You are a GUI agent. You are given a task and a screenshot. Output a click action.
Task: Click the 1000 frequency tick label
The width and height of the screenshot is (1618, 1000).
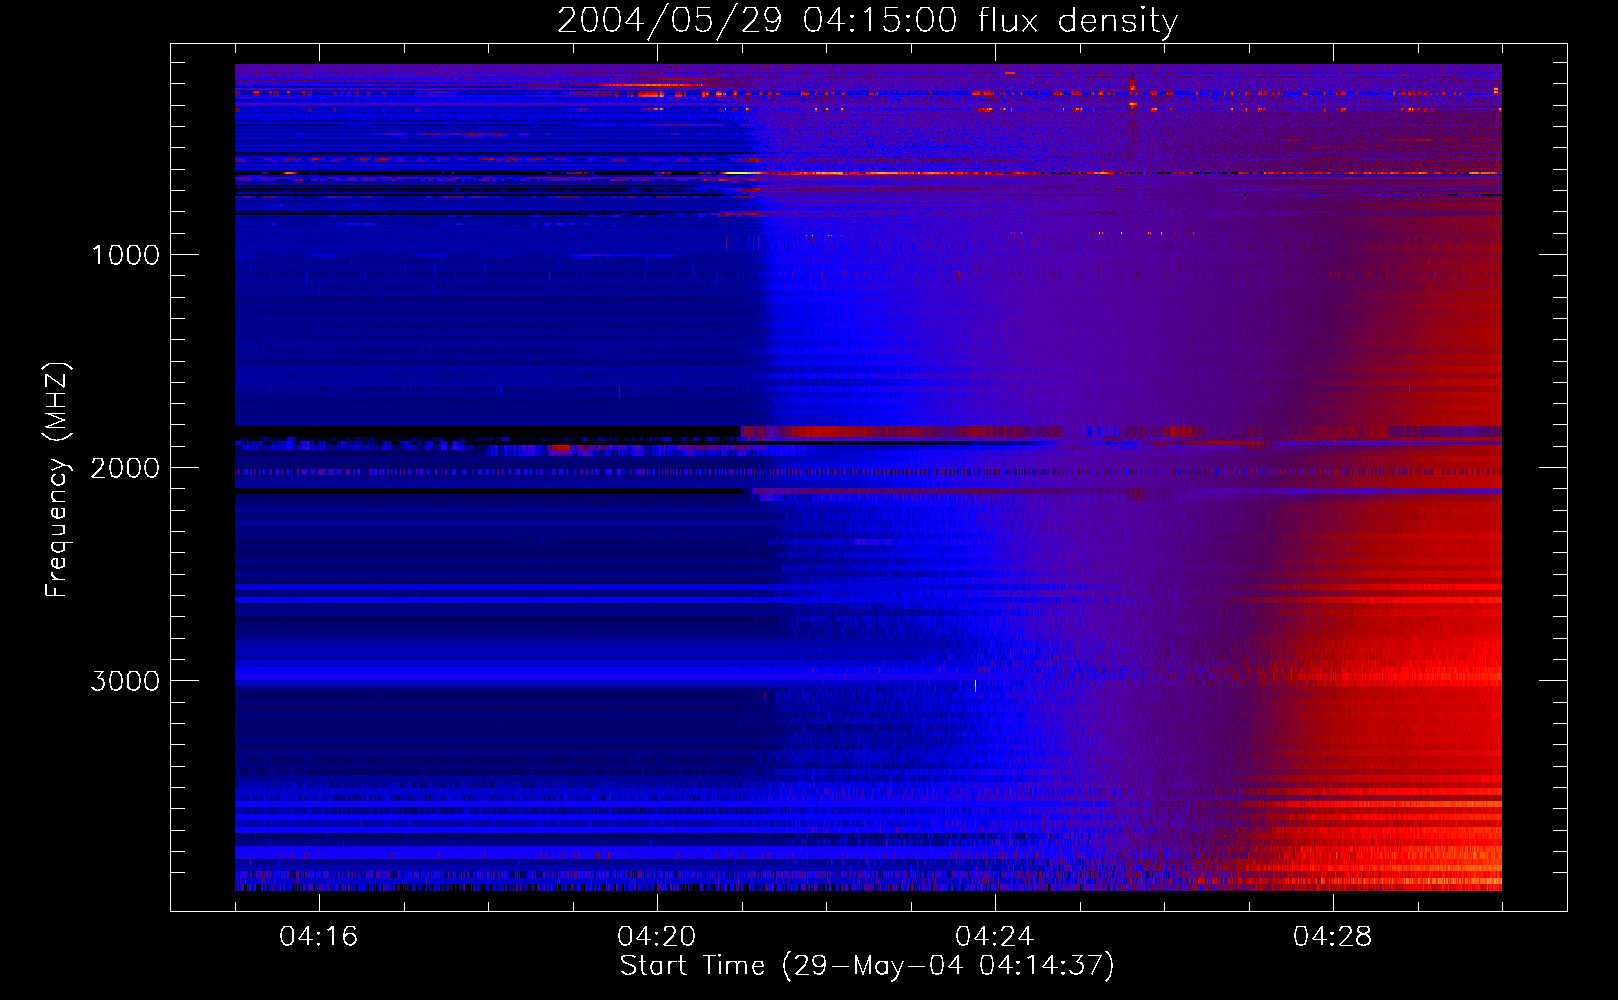pyautogui.click(x=125, y=255)
